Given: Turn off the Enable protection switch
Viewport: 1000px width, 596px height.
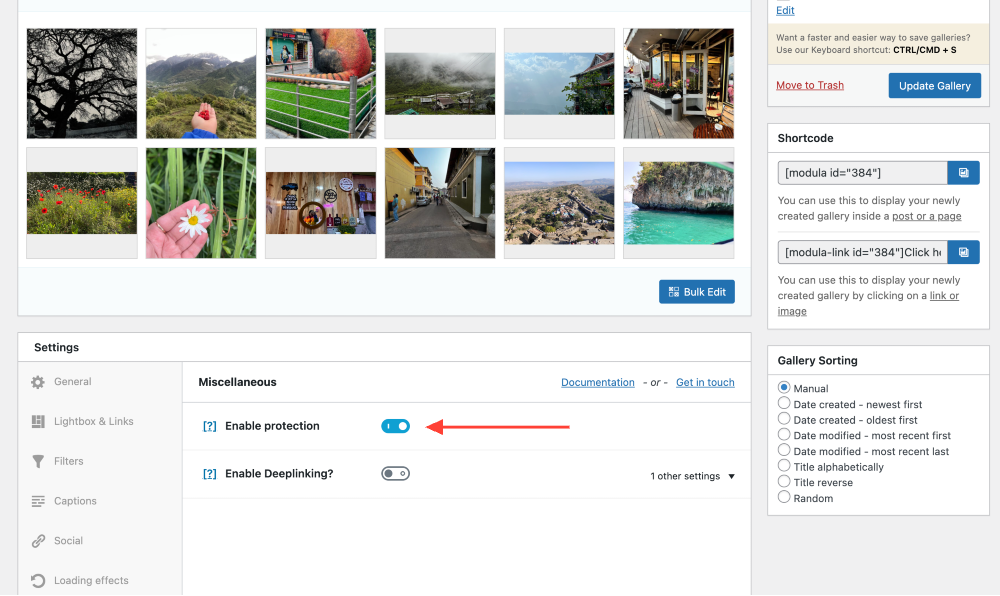Looking at the screenshot, I should click(x=395, y=426).
